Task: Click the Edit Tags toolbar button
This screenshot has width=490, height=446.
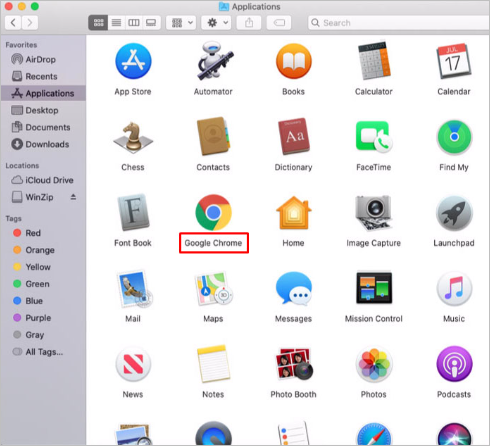Action: click(x=279, y=23)
